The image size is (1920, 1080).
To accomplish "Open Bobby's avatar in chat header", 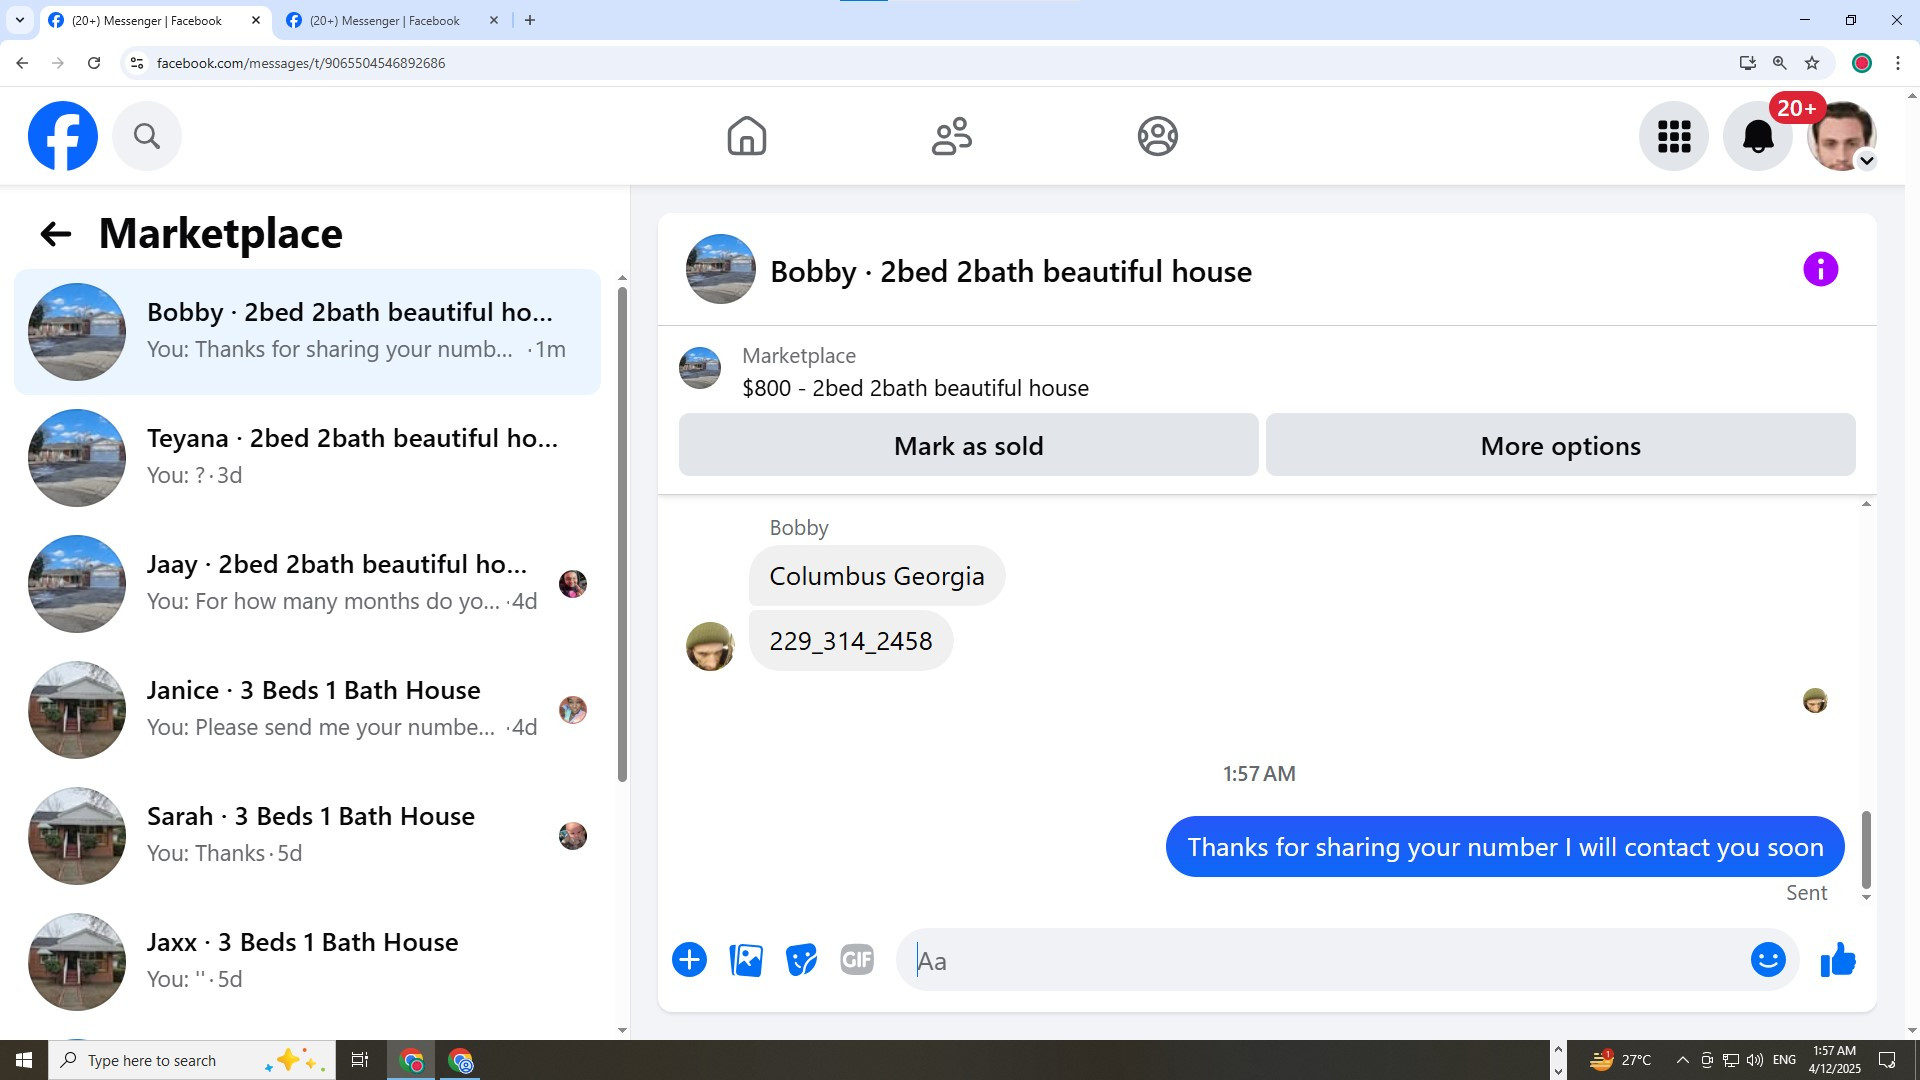I will [x=720, y=269].
